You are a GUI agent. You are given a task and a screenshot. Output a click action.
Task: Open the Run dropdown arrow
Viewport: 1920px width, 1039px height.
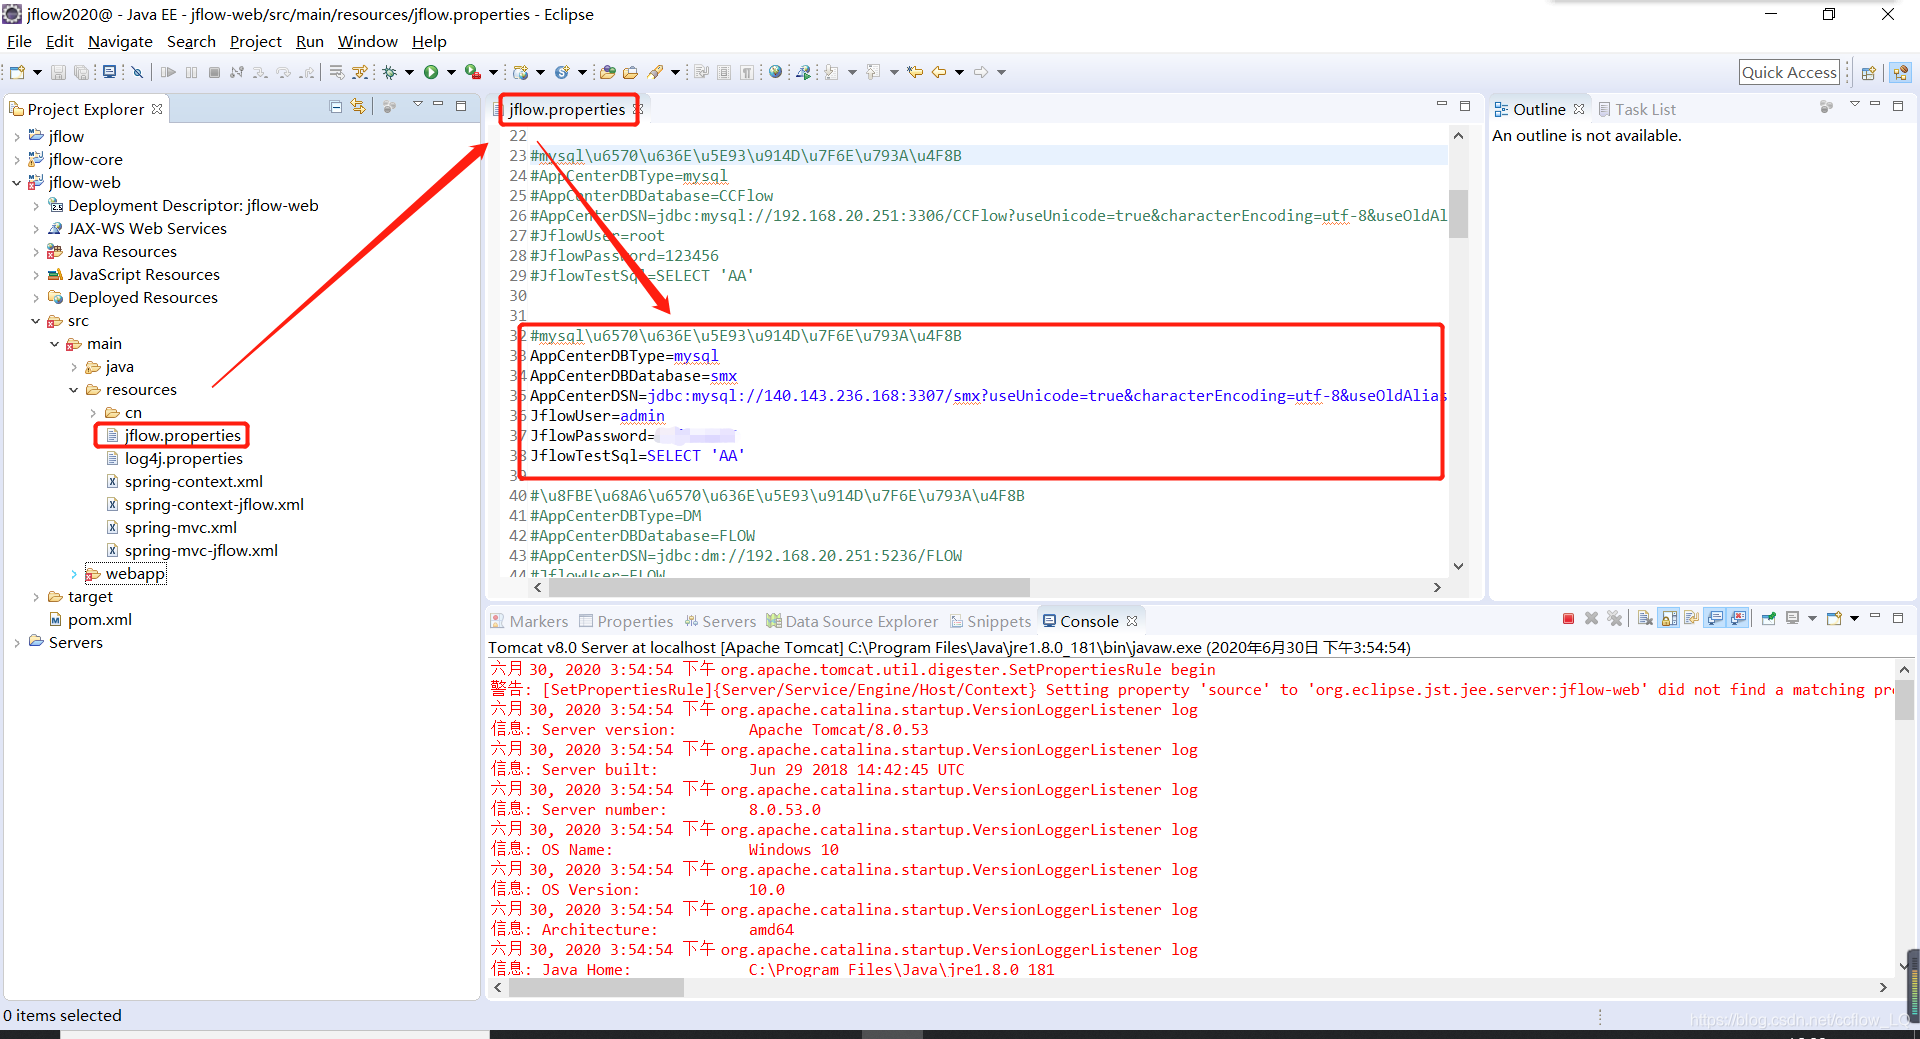coord(451,72)
